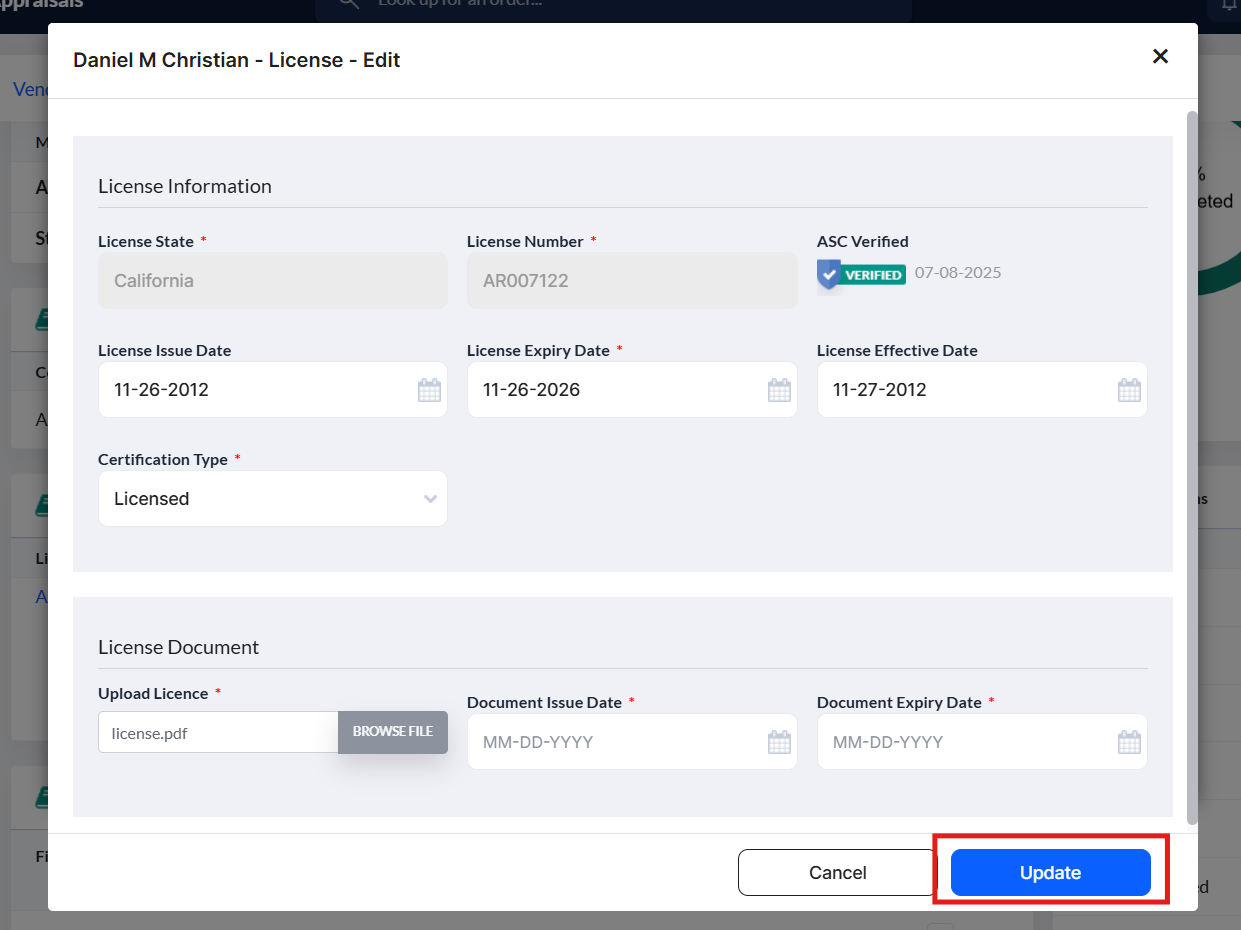Close the license edit dialog with the X
This screenshot has height=930, width=1241.
tap(1160, 56)
